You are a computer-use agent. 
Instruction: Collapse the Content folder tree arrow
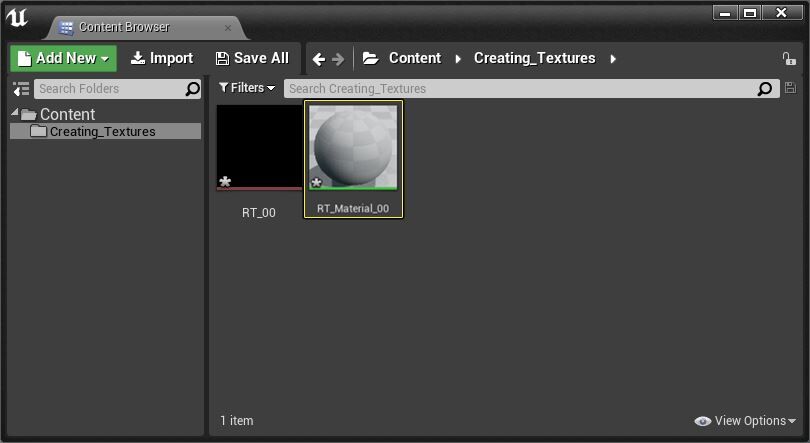(14, 112)
